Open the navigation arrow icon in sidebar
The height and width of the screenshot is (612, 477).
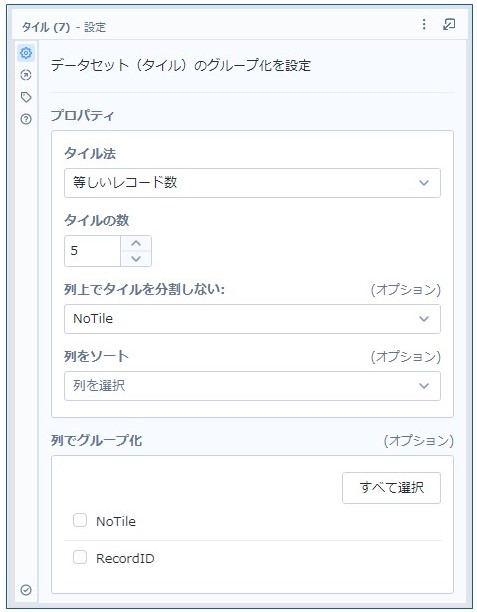point(26,75)
